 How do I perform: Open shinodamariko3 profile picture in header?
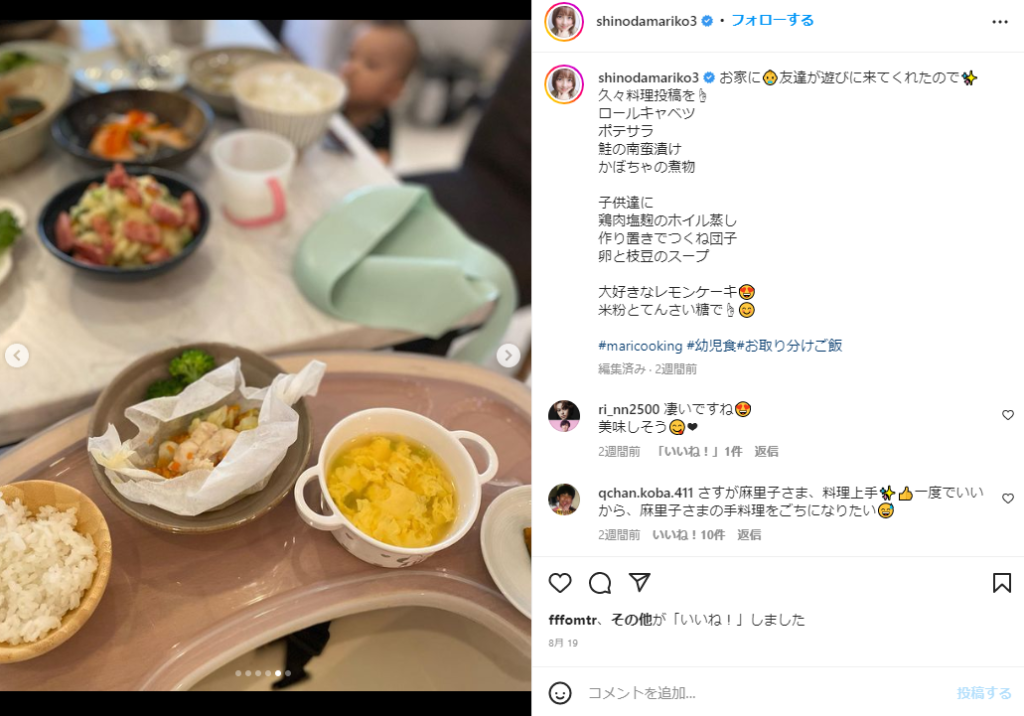tap(564, 22)
